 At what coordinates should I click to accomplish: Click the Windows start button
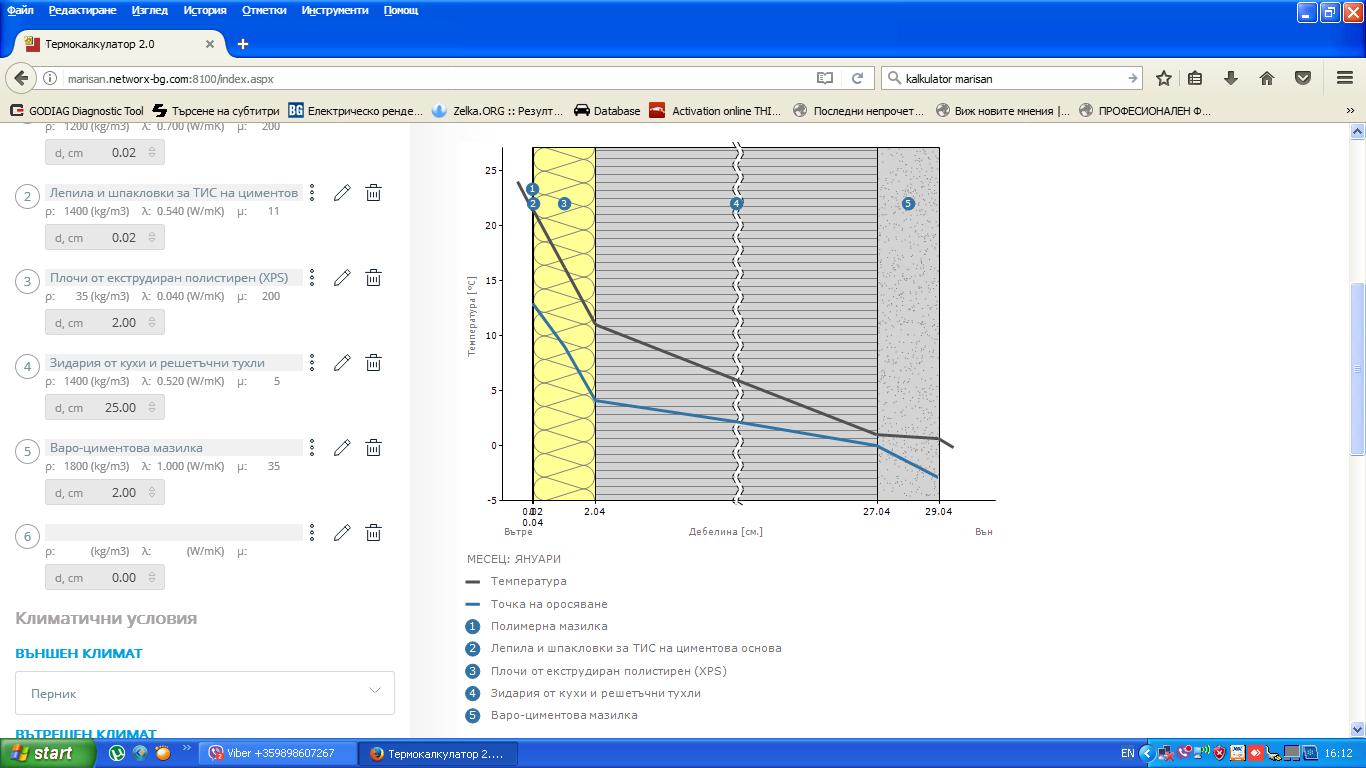pos(47,753)
